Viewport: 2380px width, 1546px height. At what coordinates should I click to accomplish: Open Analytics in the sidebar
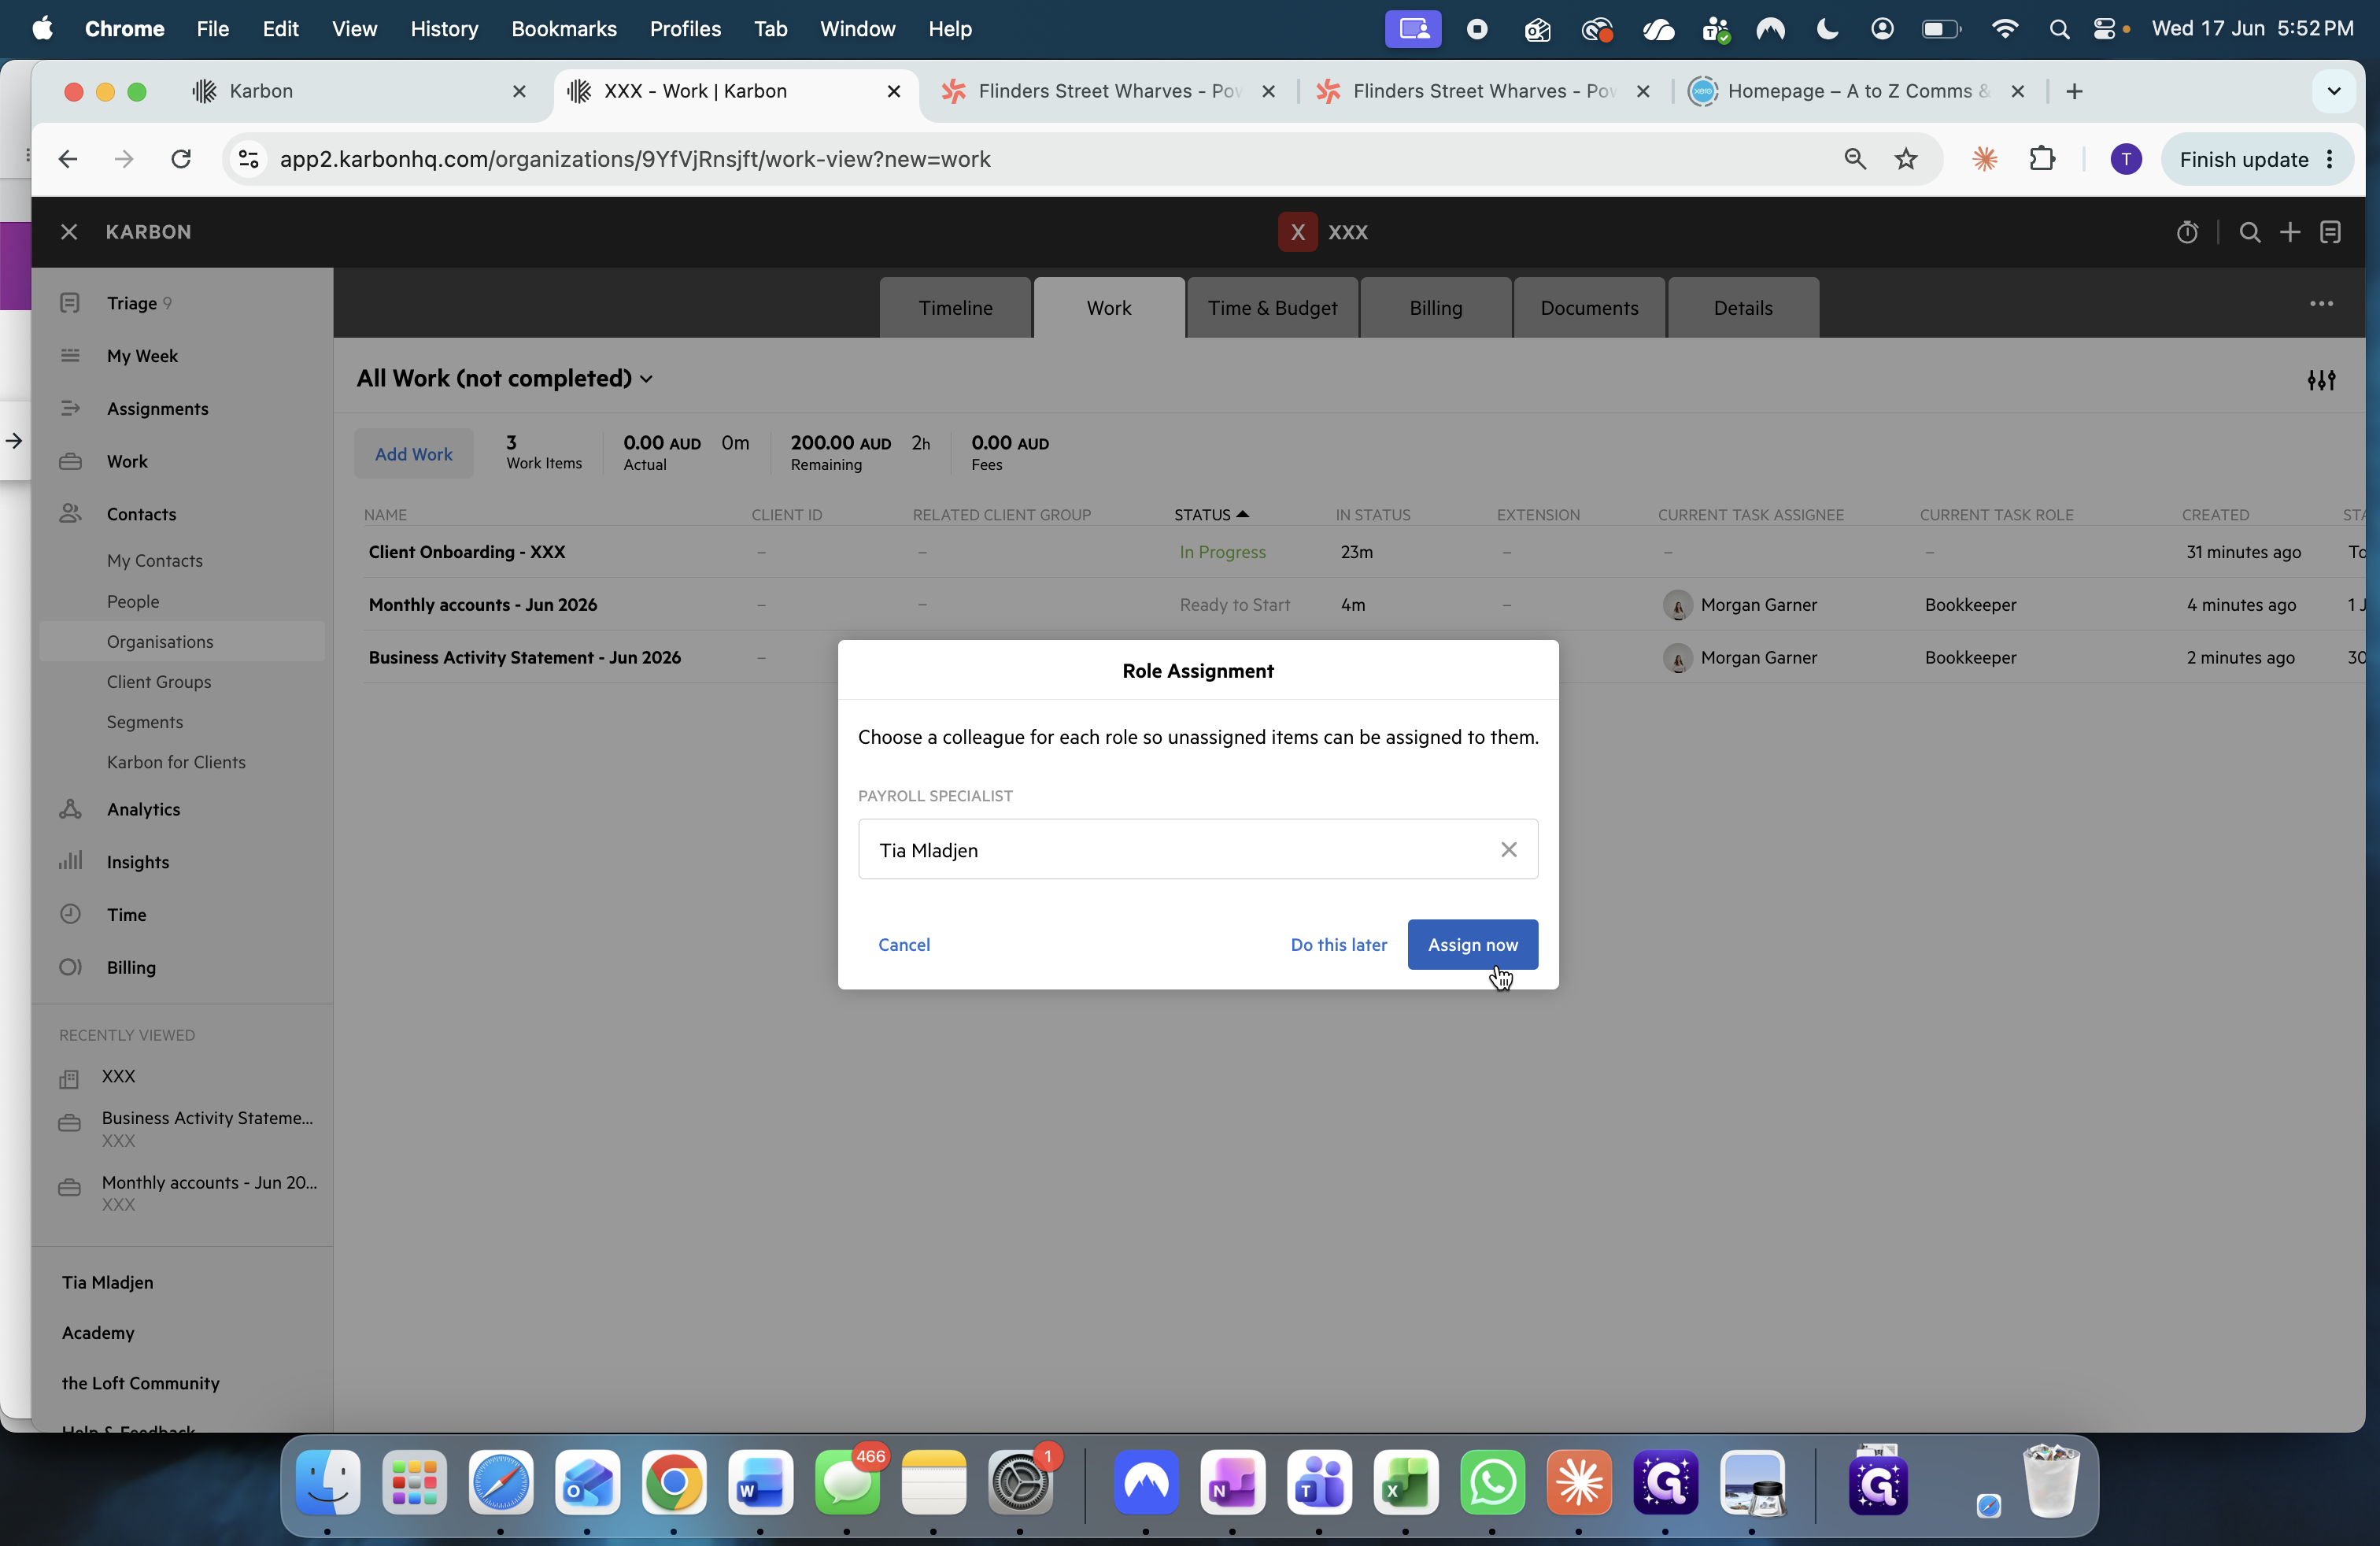[143, 809]
